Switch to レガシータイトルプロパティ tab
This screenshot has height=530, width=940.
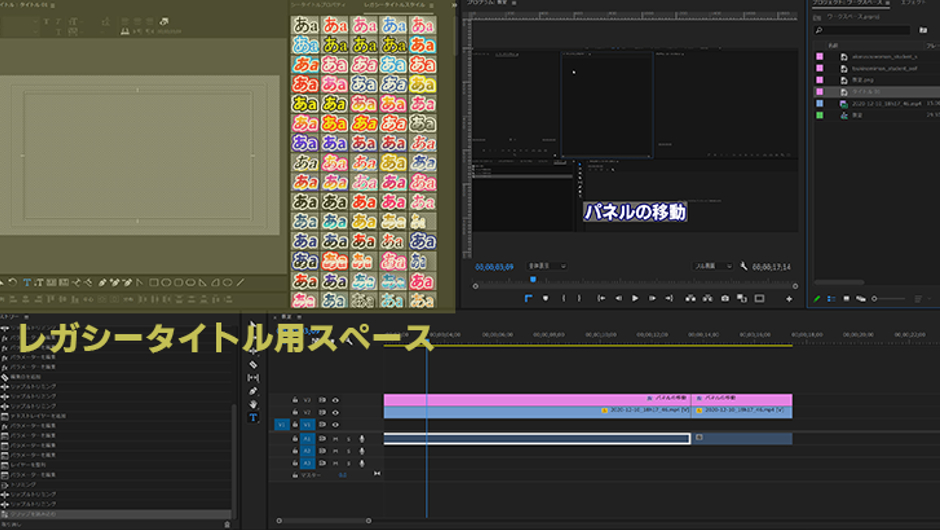point(318,5)
